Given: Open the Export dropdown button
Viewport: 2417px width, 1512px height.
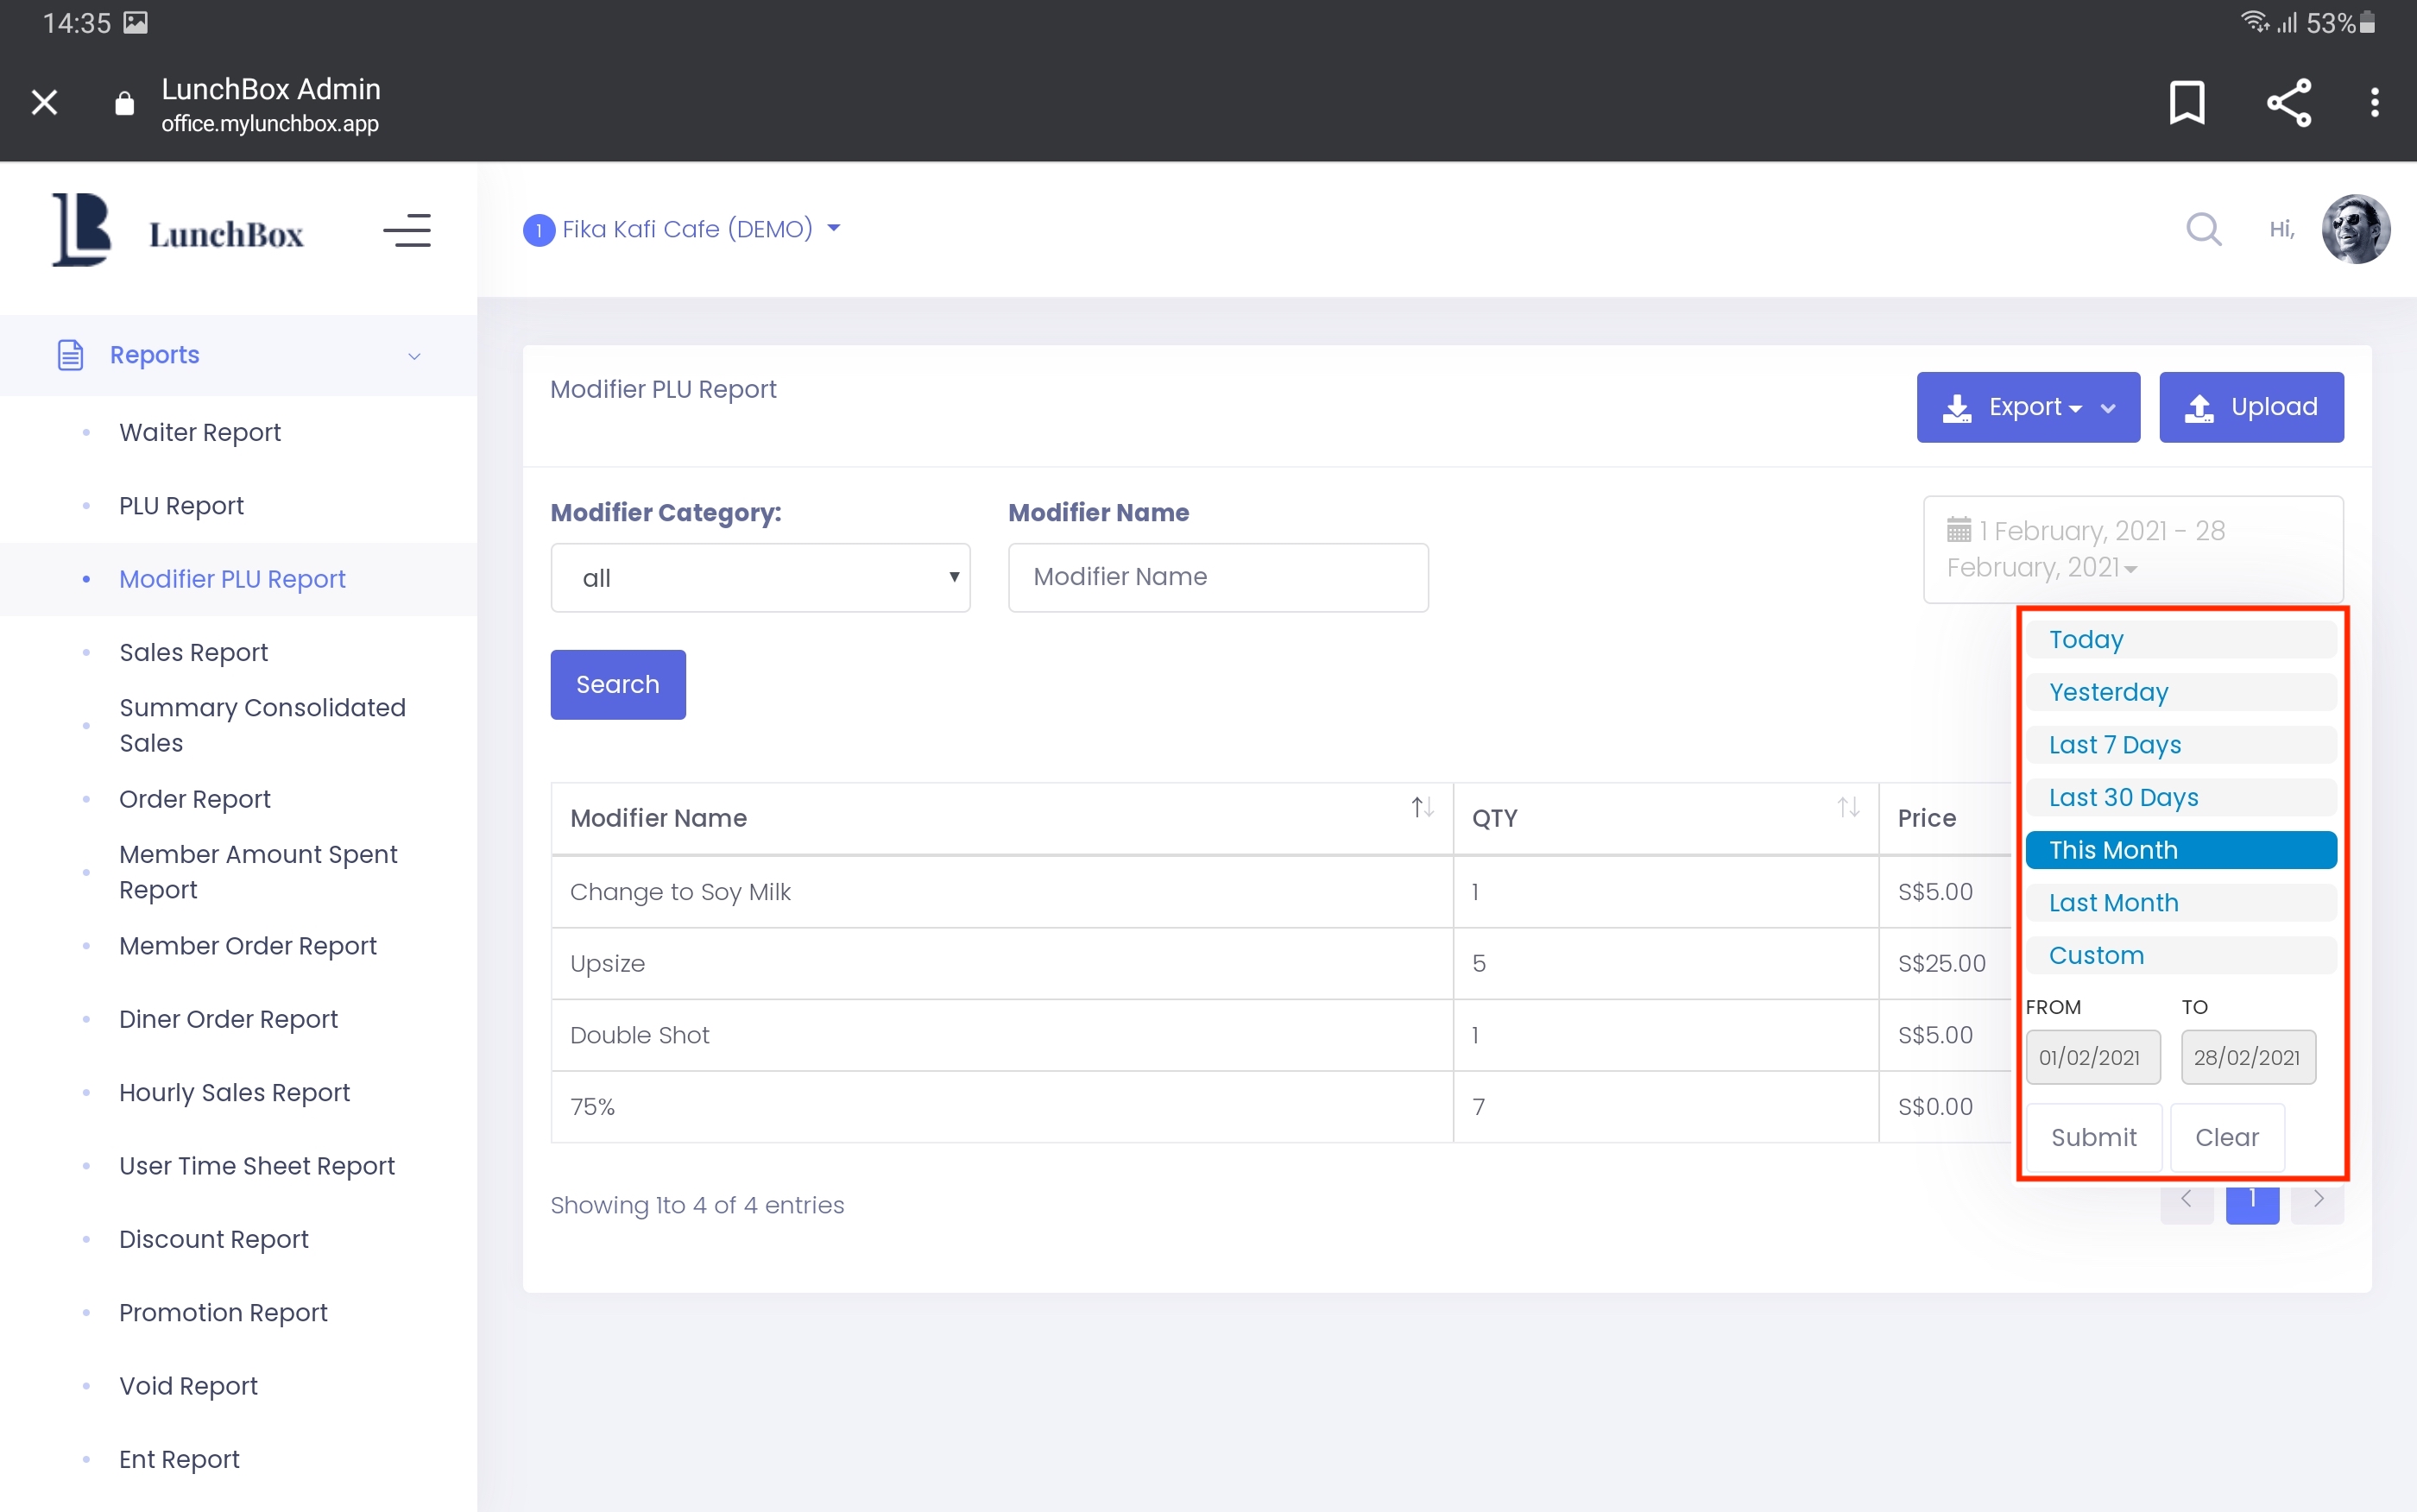Looking at the screenshot, I should click(2027, 407).
